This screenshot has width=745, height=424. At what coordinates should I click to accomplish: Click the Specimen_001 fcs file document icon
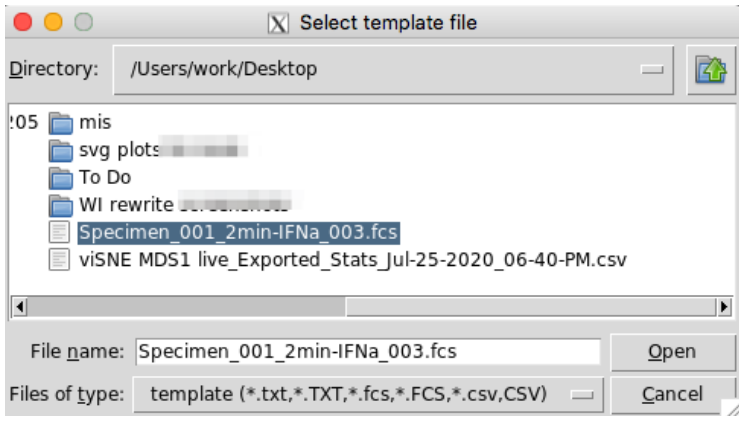pyautogui.click(x=59, y=233)
